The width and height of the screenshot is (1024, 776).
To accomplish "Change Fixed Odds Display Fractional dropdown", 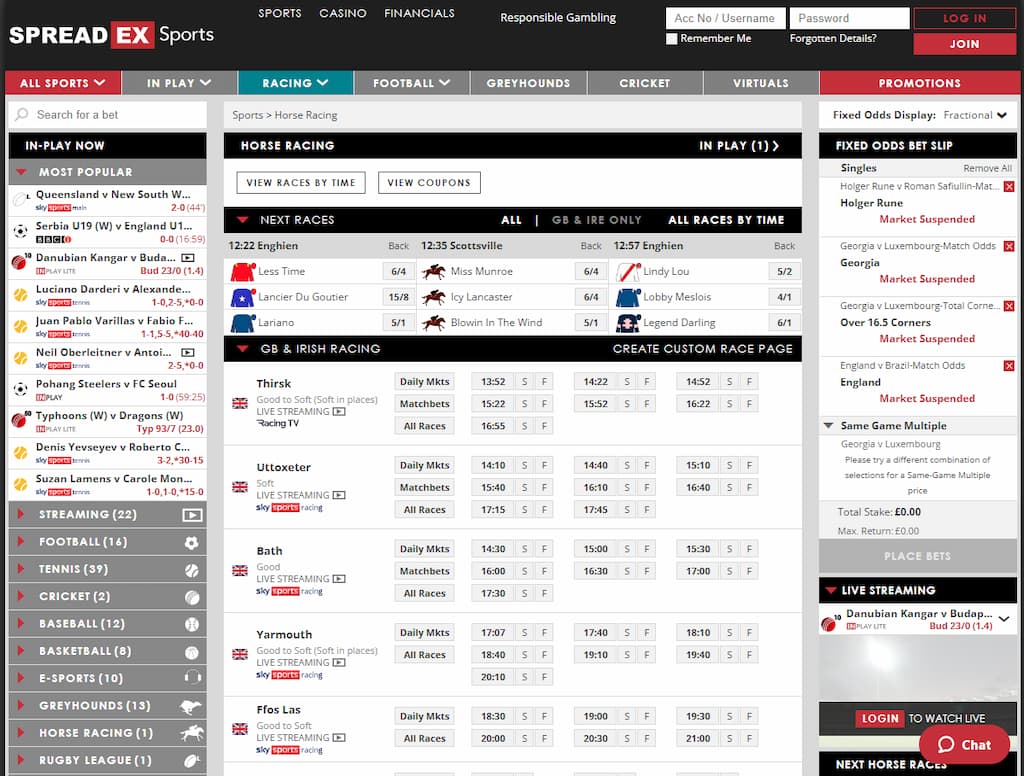I will (975, 115).
